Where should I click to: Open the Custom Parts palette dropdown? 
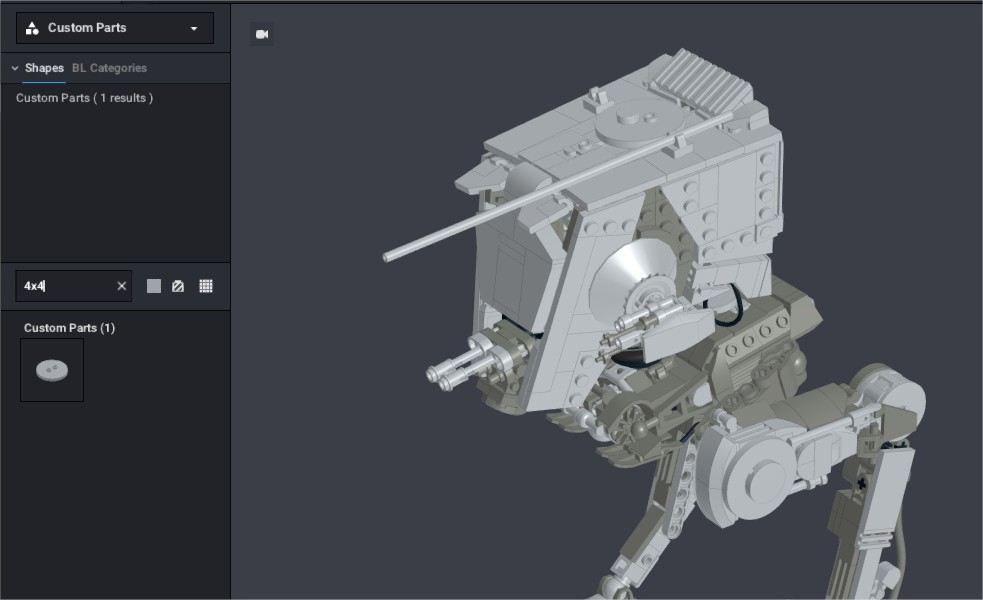(115, 28)
